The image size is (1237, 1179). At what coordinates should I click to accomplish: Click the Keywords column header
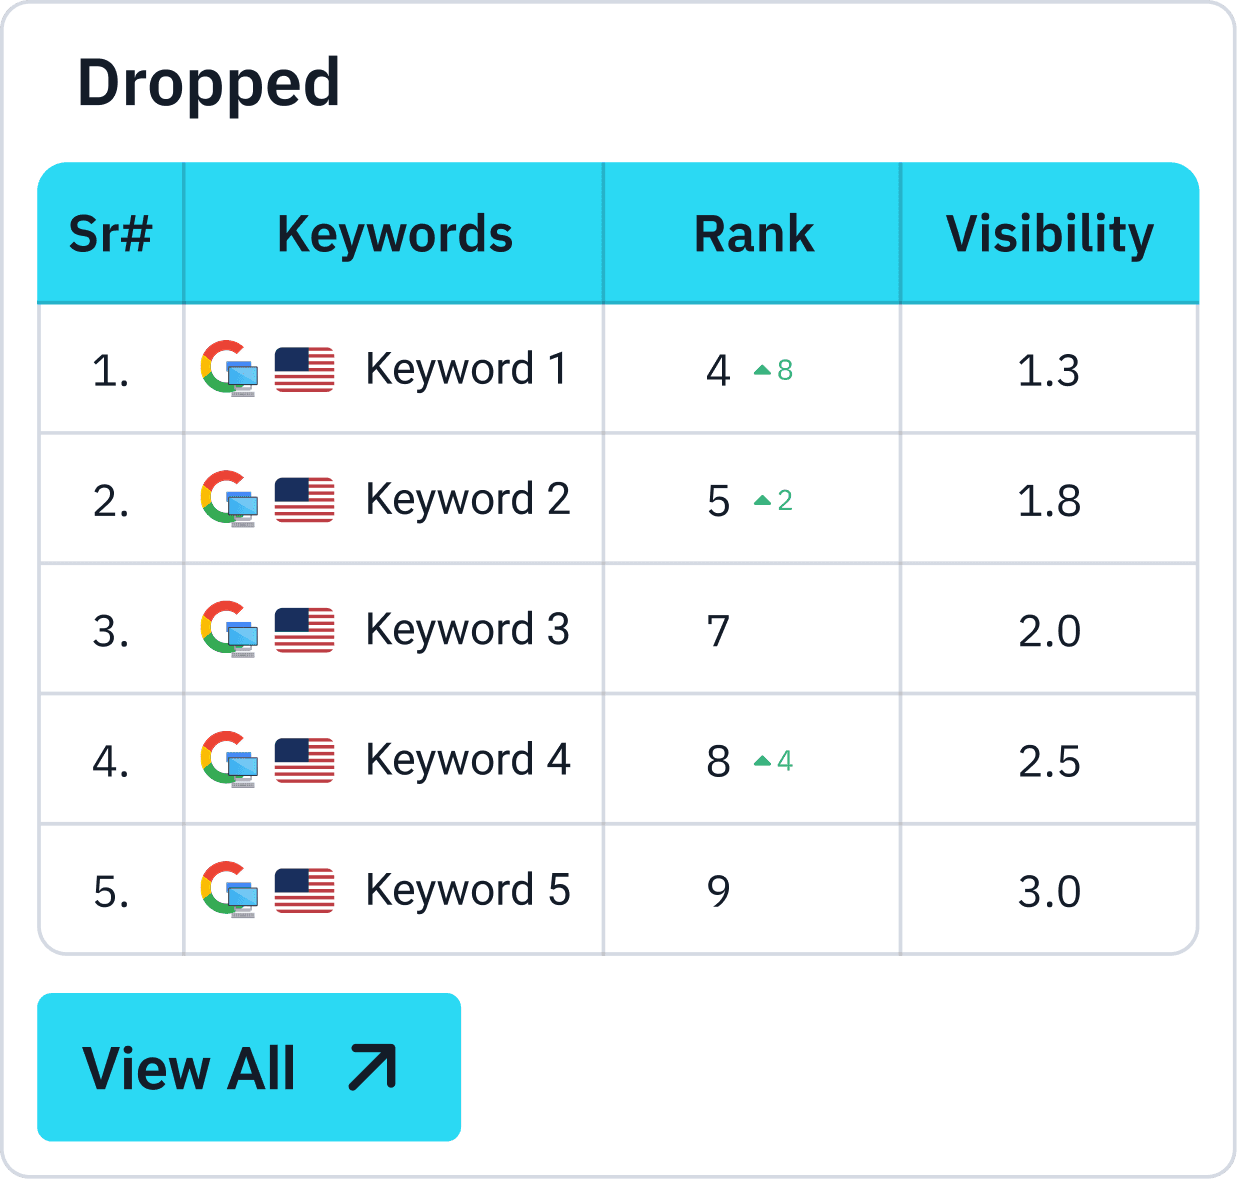coord(394,234)
